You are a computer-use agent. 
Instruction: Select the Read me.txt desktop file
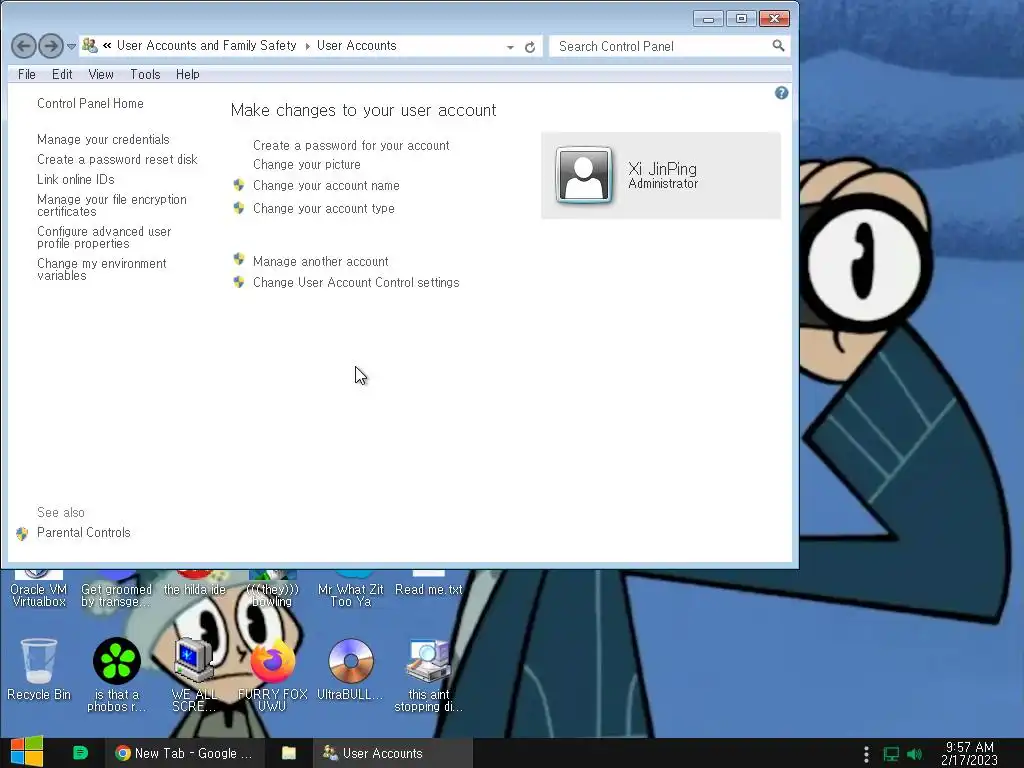pyautogui.click(x=428, y=583)
